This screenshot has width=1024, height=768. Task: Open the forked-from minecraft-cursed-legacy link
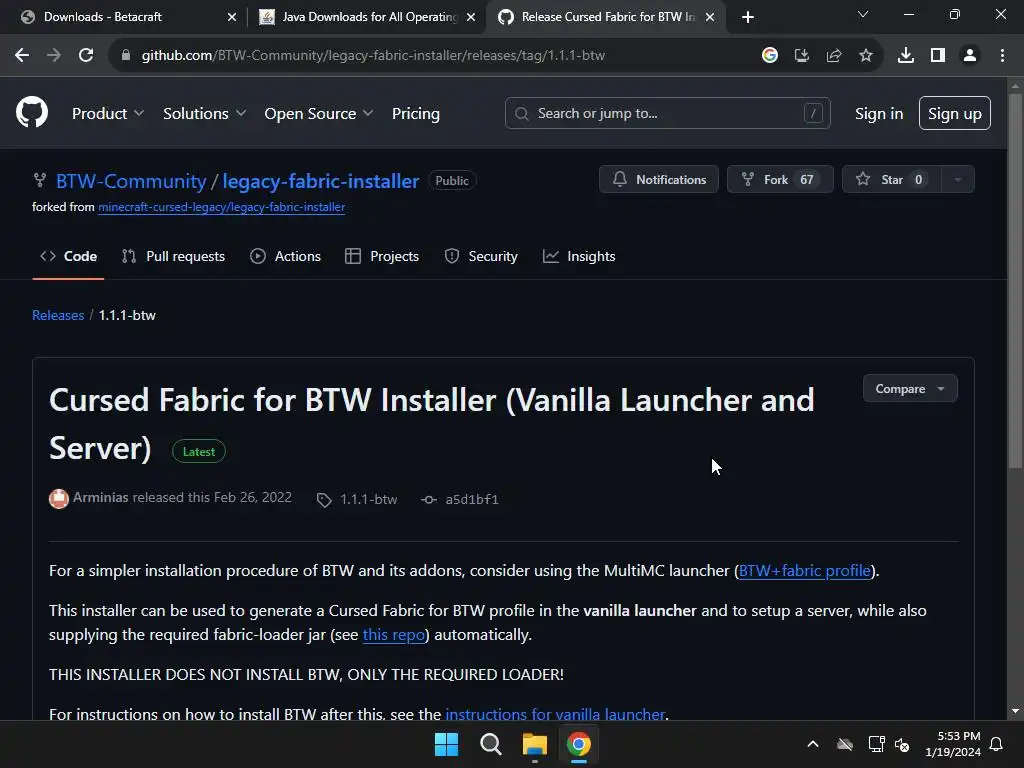tap(221, 207)
